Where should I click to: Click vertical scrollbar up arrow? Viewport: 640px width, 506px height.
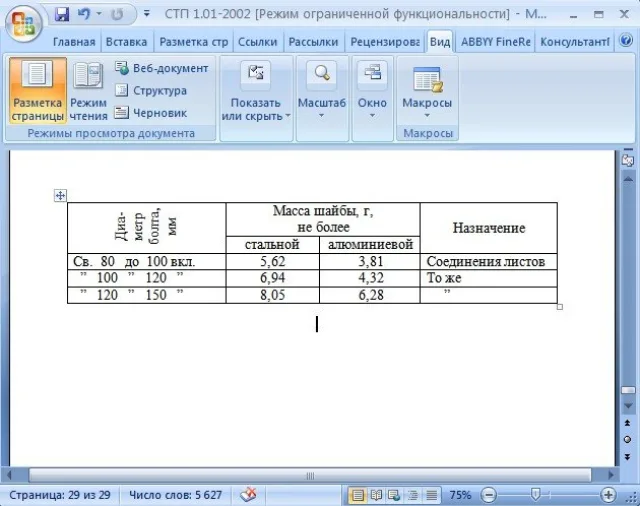(x=628, y=179)
